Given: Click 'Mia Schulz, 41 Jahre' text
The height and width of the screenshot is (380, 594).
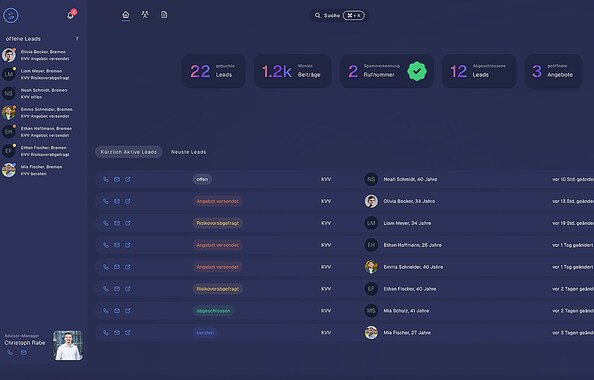Looking at the screenshot, I should pyautogui.click(x=406, y=311).
